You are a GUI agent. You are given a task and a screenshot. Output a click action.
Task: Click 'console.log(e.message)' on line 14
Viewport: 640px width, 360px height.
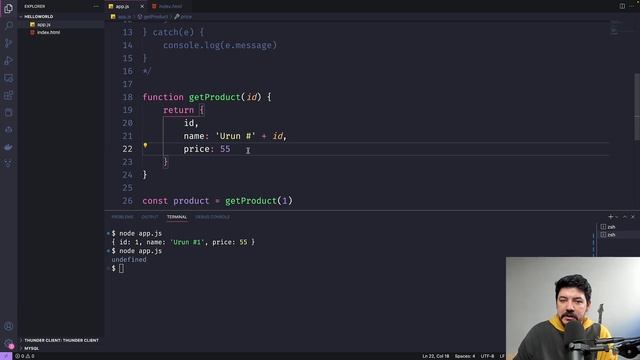tap(220, 45)
